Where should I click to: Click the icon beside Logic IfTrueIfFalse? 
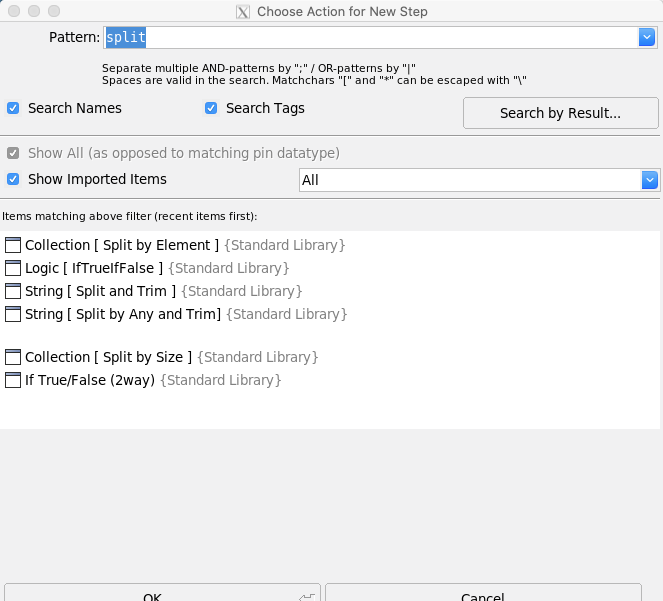pos(13,268)
